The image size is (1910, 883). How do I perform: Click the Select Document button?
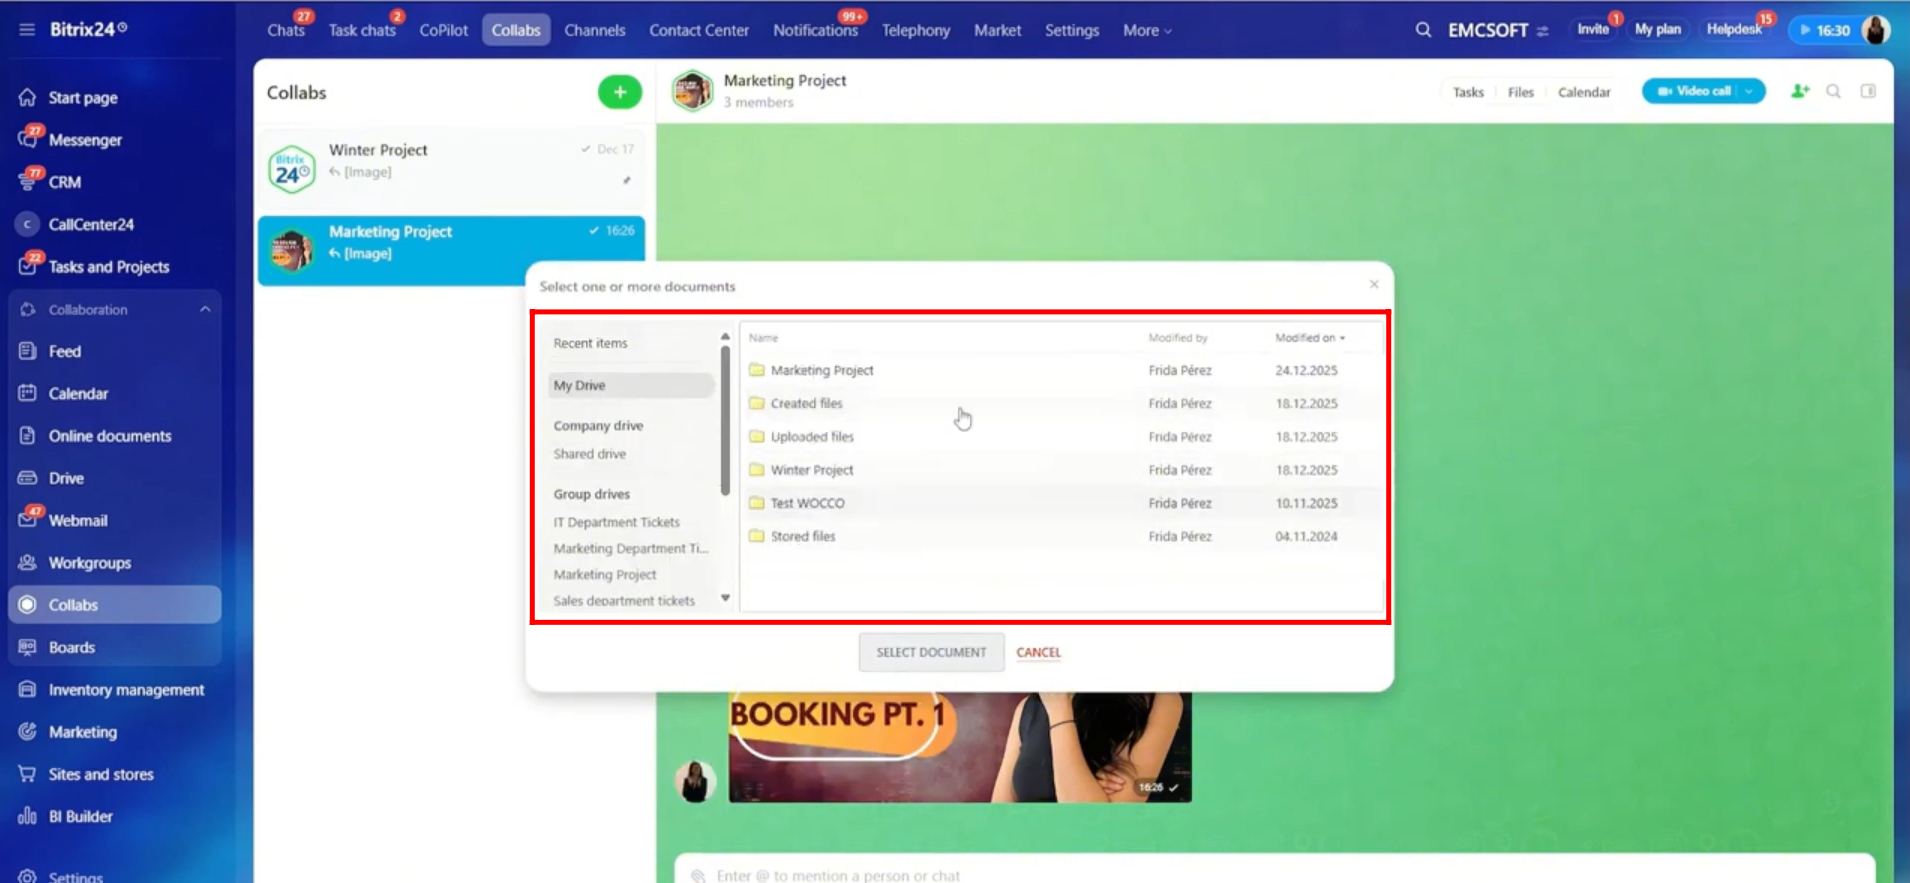(x=931, y=652)
